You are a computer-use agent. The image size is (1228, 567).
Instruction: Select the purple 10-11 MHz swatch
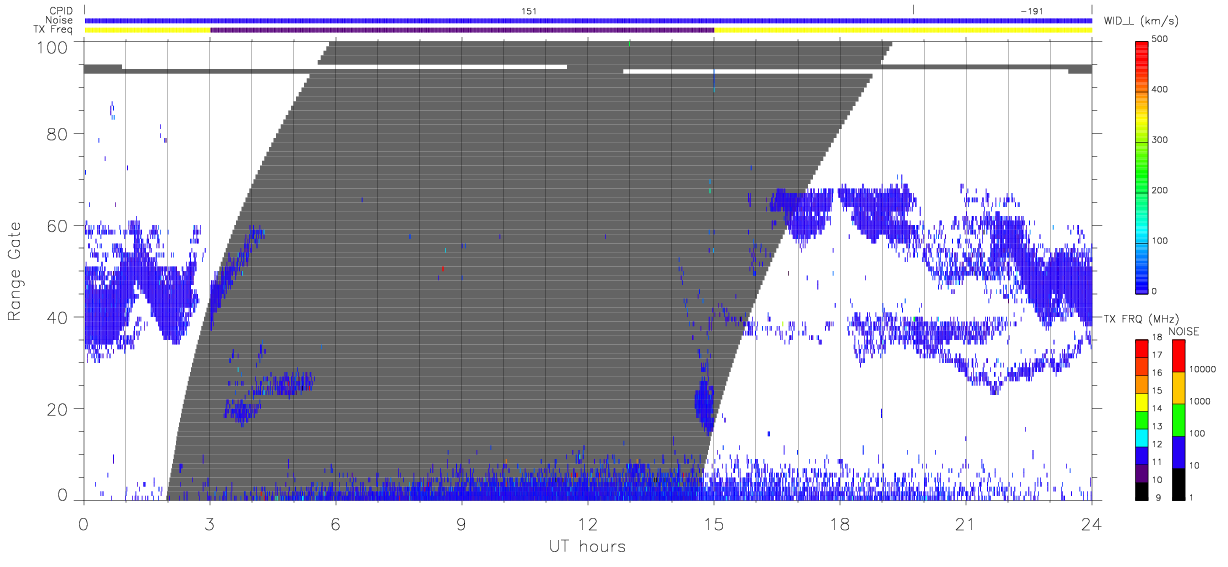[x=1142, y=473]
